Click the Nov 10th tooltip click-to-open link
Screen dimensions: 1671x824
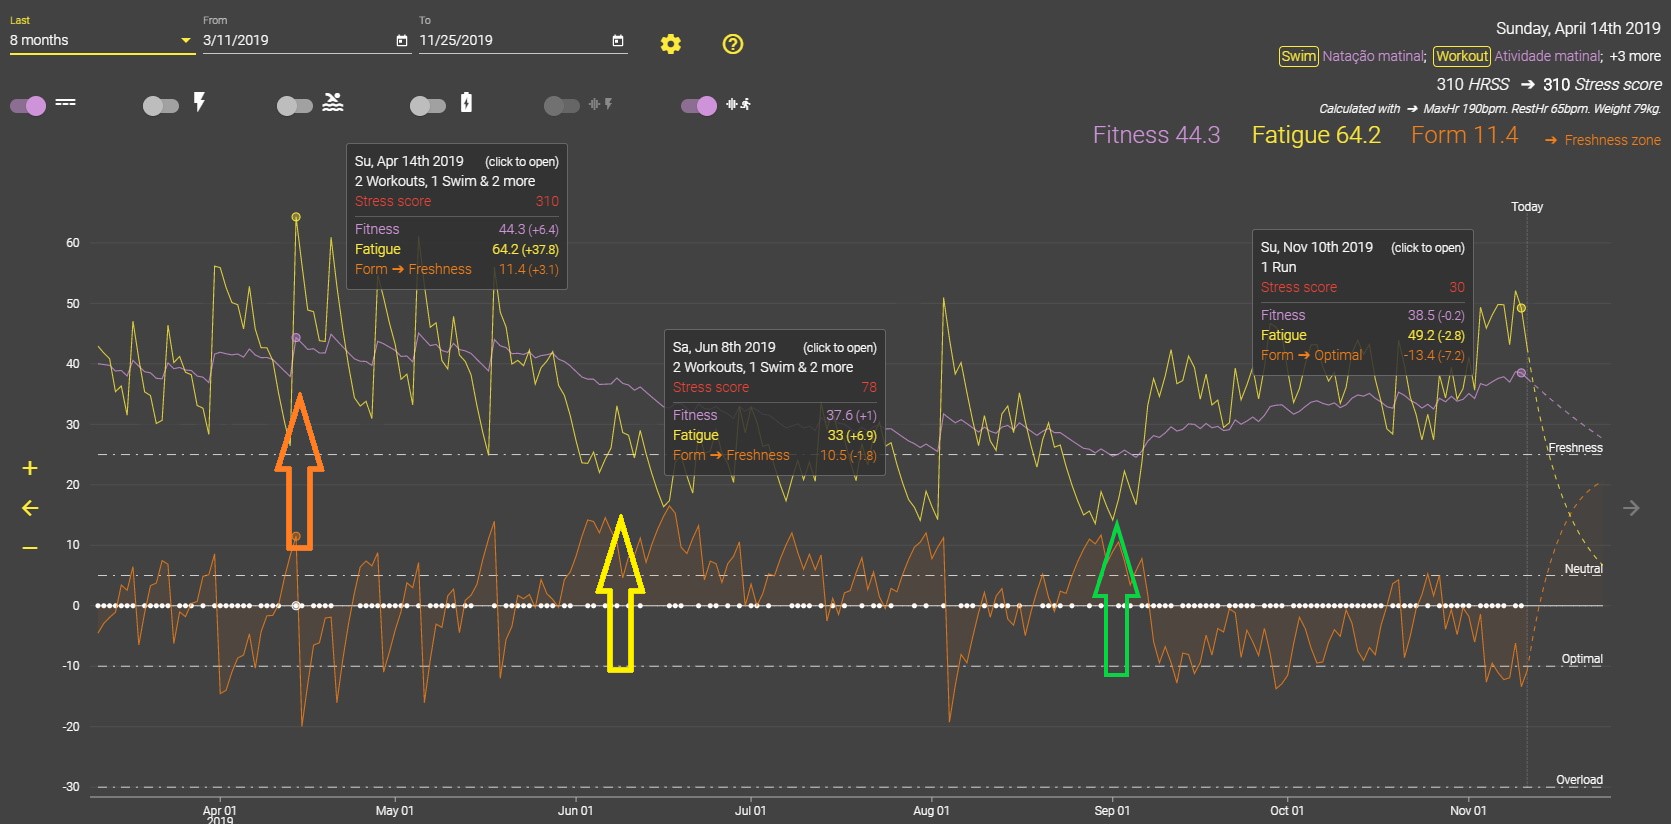pyautogui.click(x=1428, y=247)
